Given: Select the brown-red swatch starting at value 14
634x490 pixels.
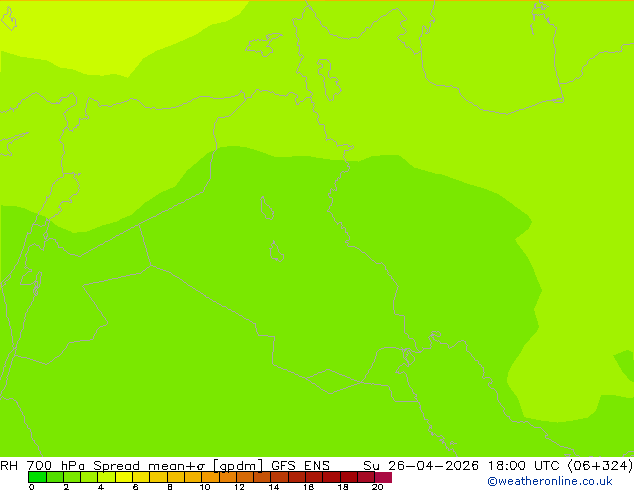Looking at the screenshot, I should [279, 477].
